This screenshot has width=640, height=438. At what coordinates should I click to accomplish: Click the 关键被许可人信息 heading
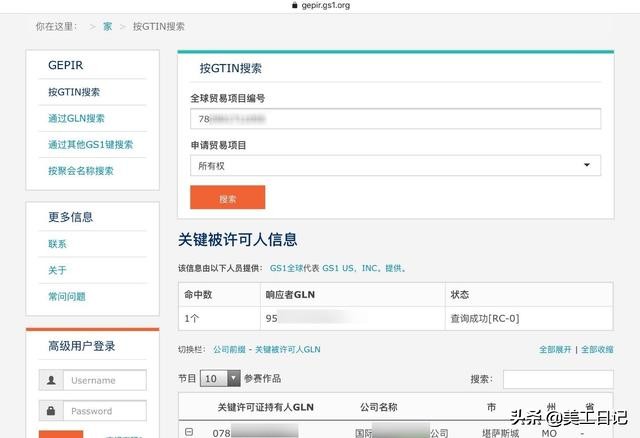coord(238,240)
